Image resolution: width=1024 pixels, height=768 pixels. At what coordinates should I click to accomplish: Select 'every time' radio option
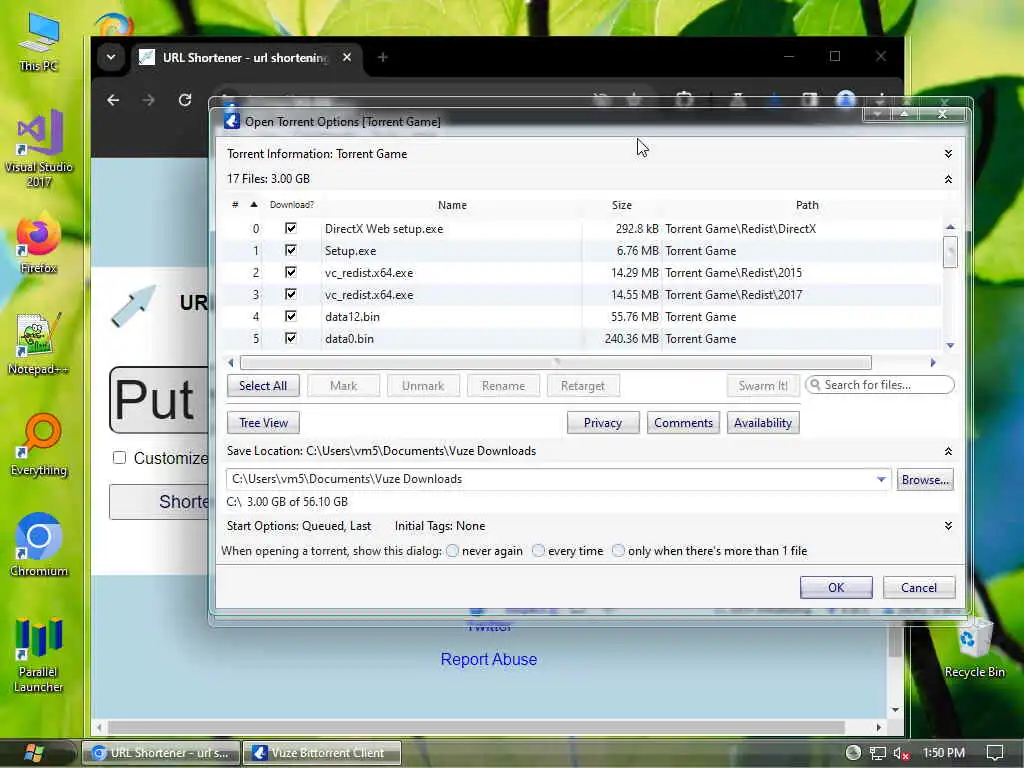pyautogui.click(x=538, y=551)
